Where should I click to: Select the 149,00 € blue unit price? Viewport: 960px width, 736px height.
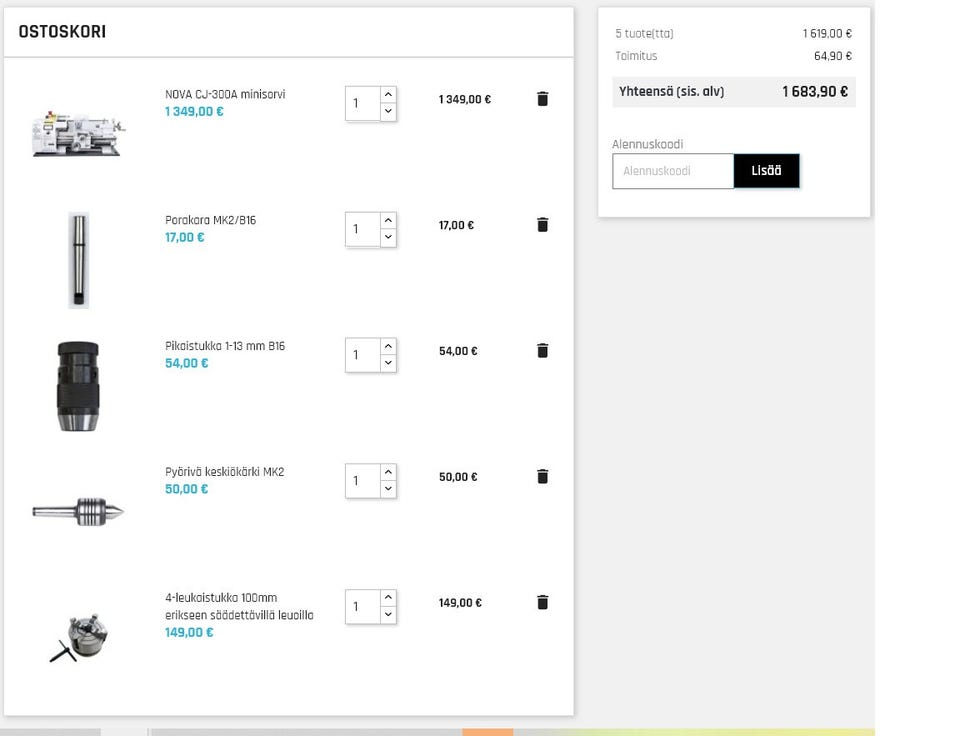(189, 632)
